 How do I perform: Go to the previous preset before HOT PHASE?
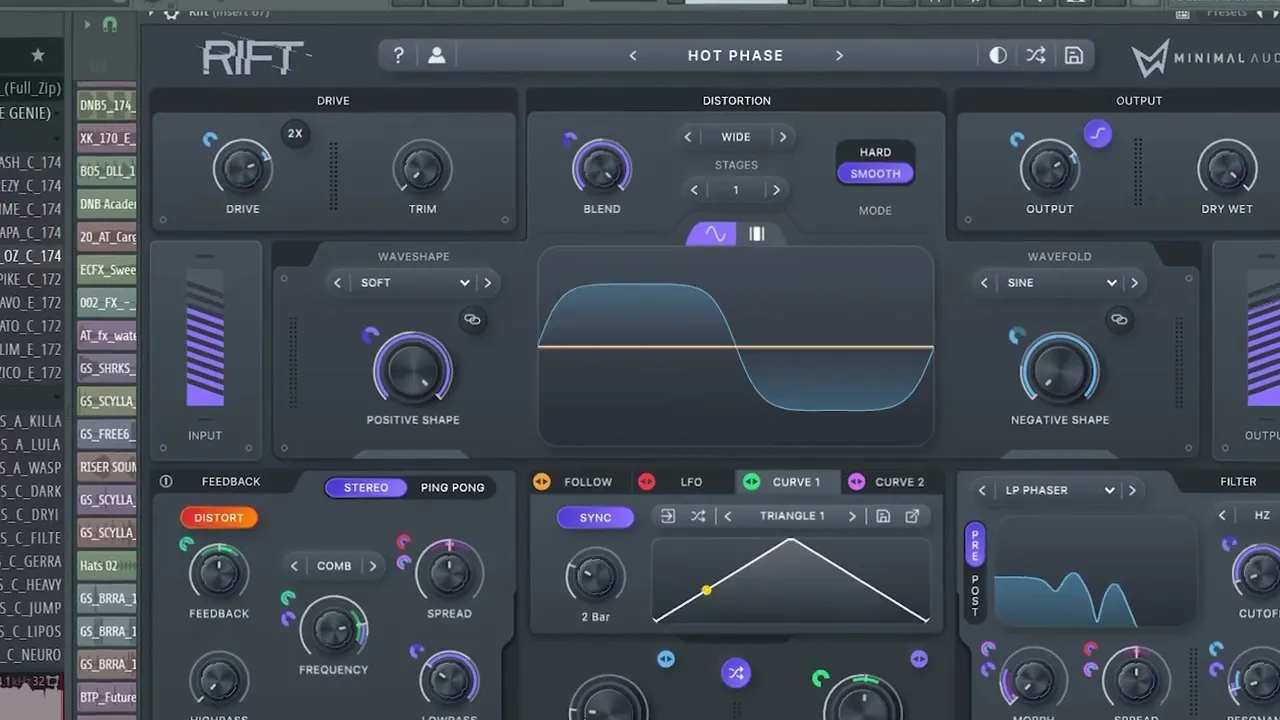click(x=633, y=56)
